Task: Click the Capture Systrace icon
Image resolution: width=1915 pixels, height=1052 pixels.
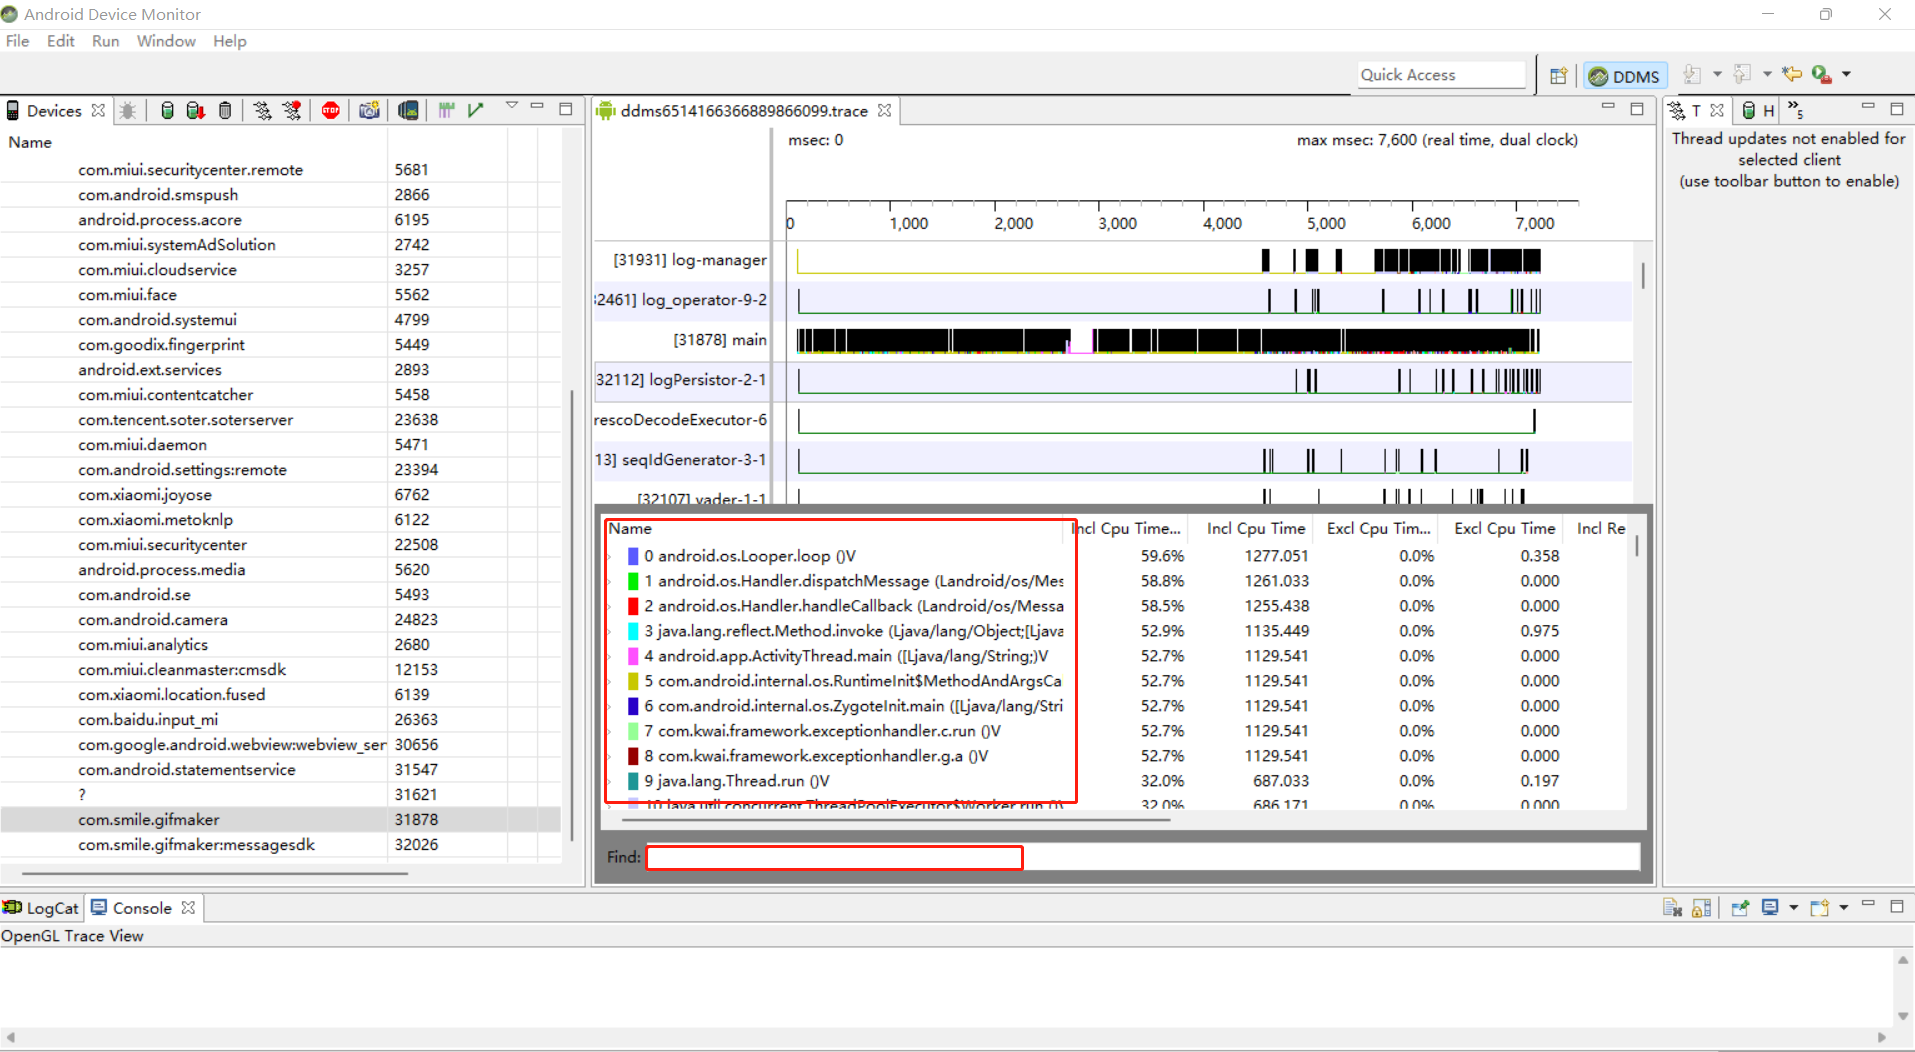Action: [x=446, y=111]
